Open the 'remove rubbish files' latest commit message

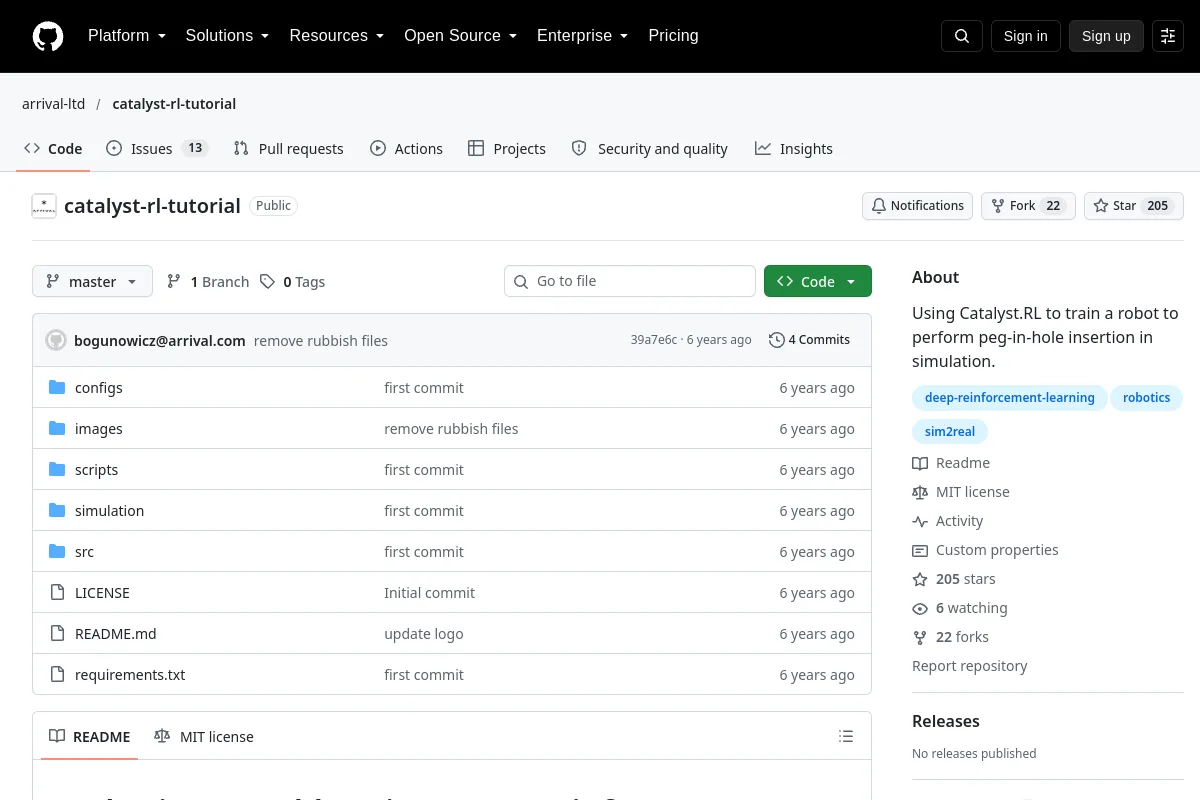tap(321, 341)
